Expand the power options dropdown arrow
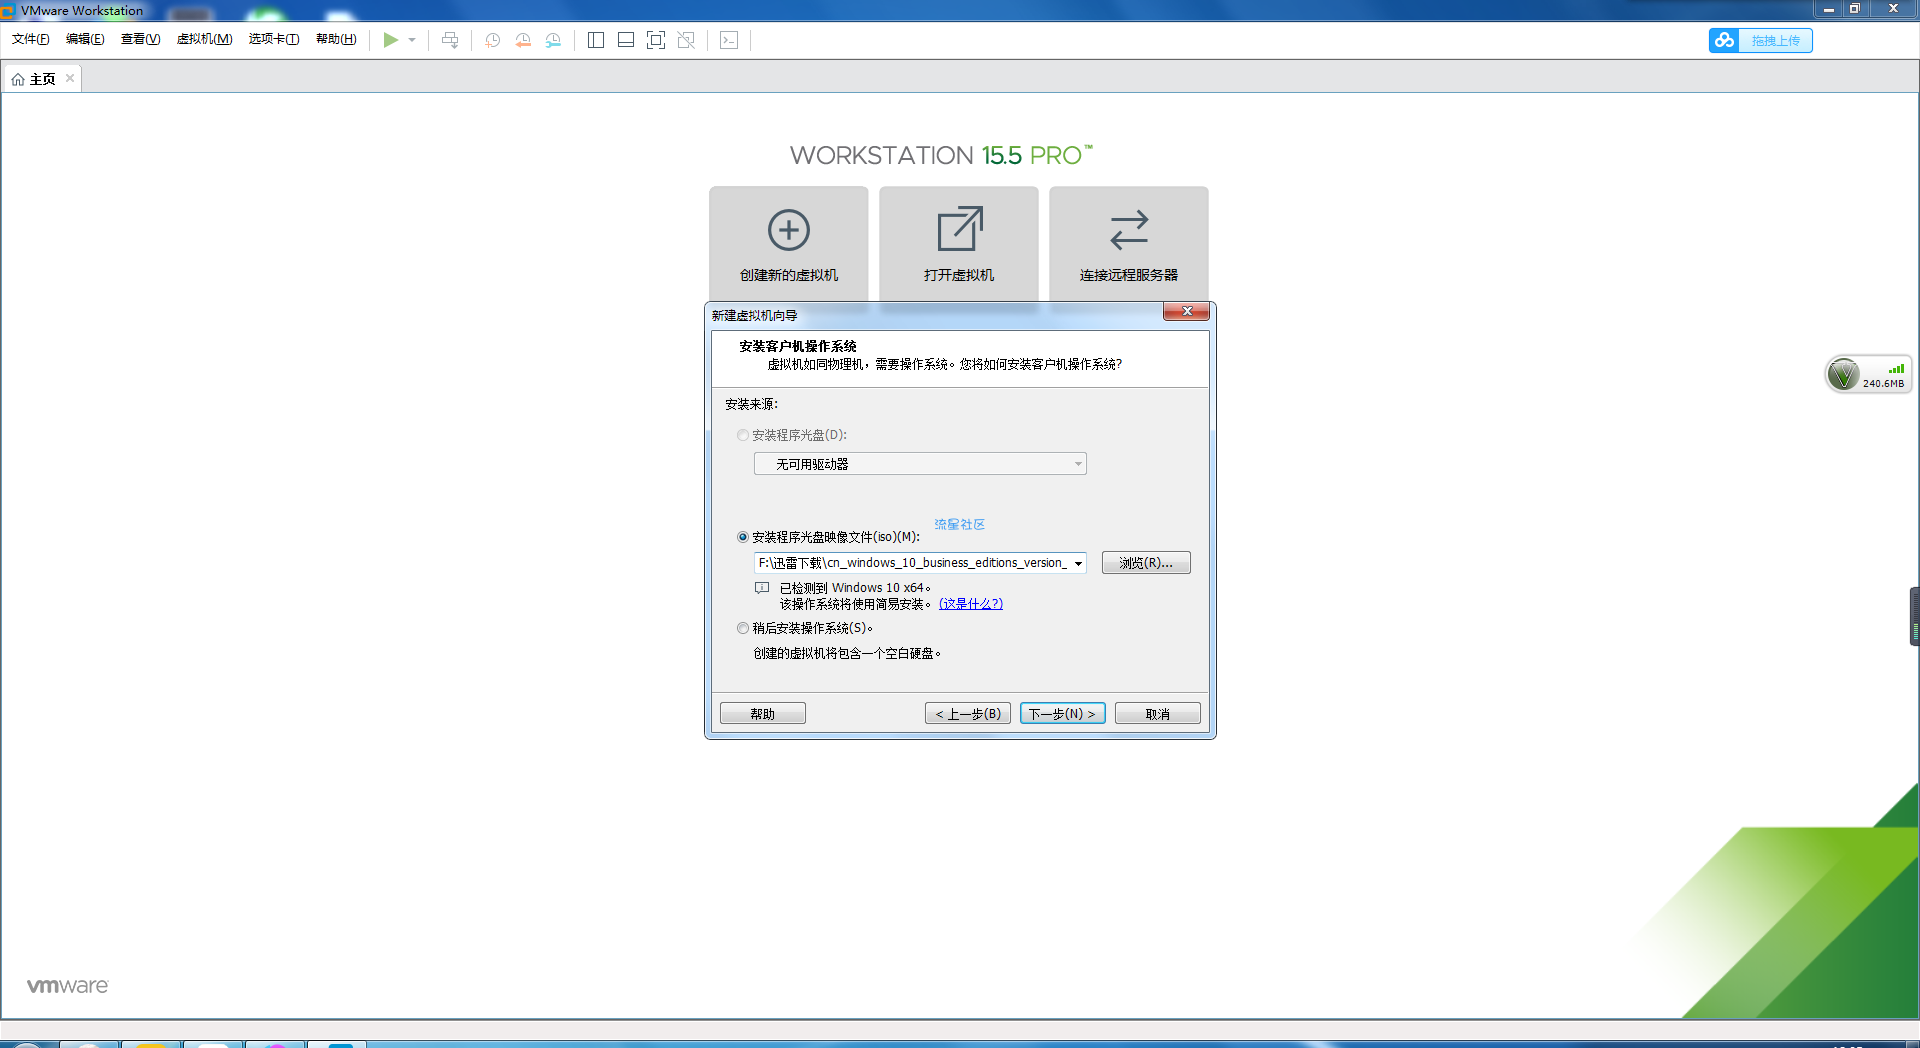Viewport: 1920px width, 1048px height. [x=412, y=40]
